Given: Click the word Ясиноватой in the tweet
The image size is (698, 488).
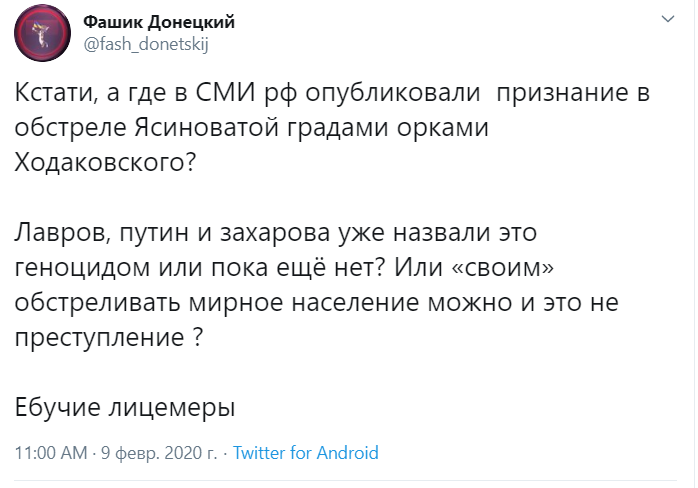Looking at the screenshot, I should (207, 127).
